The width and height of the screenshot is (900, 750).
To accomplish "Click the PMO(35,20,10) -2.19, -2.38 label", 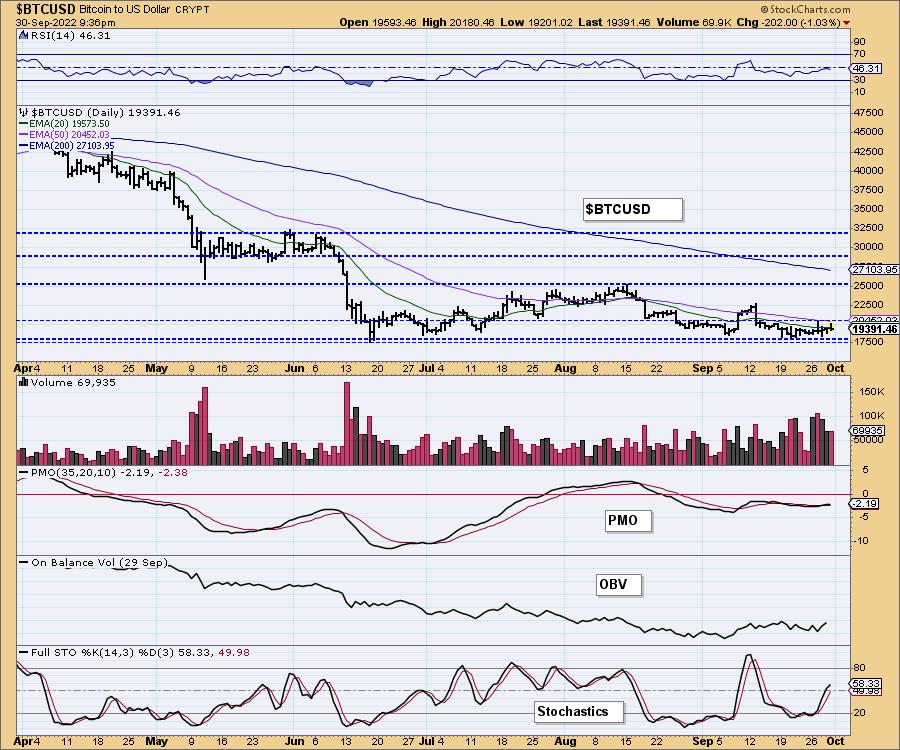I will [109, 472].
